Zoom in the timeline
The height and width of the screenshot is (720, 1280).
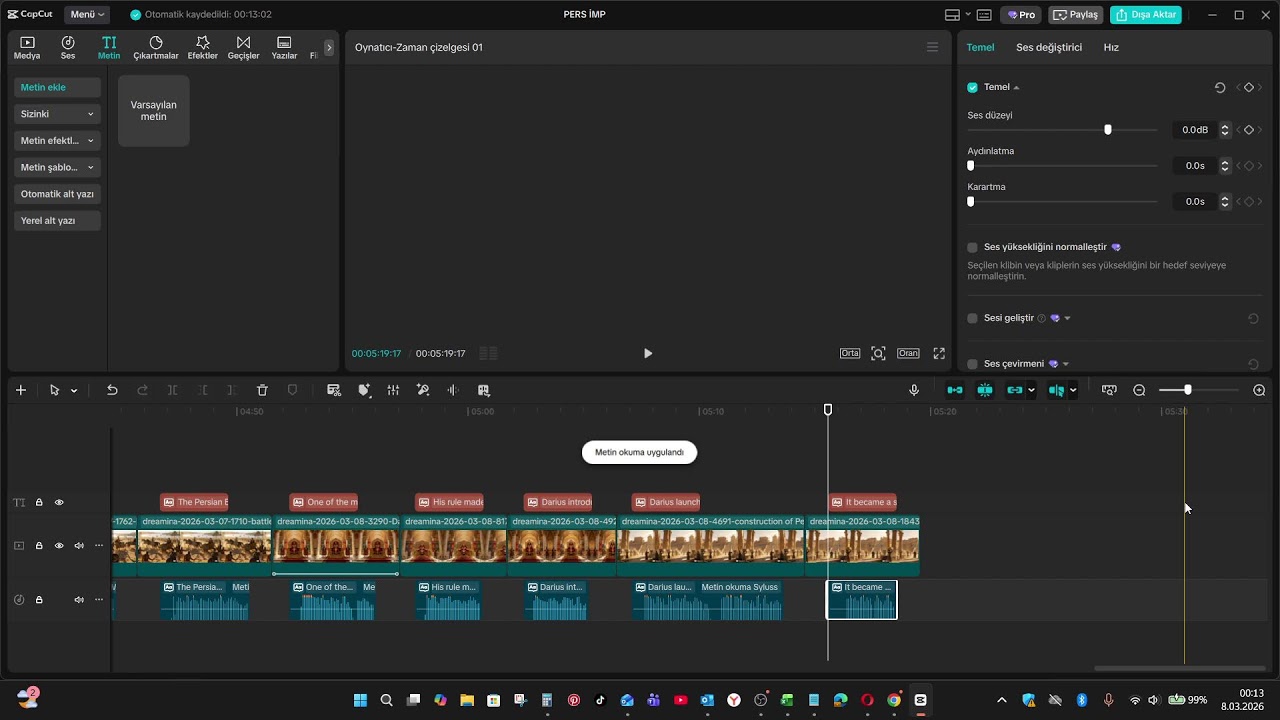click(x=1259, y=390)
